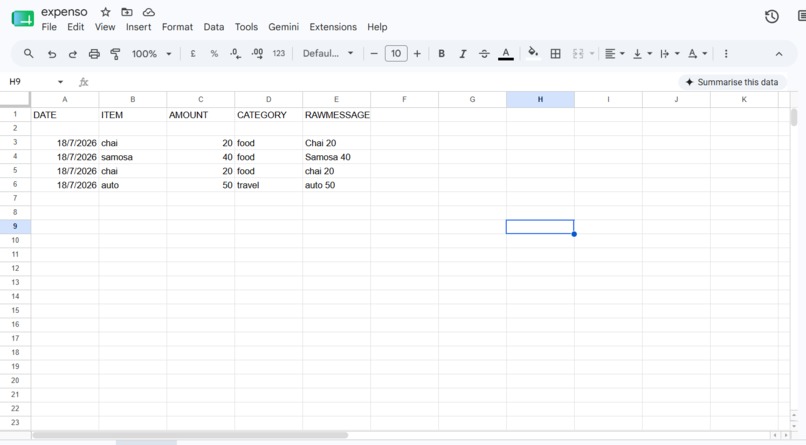Select column A header
Image resolution: width=806 pixels, height=445 pixels.
point(65,99)
